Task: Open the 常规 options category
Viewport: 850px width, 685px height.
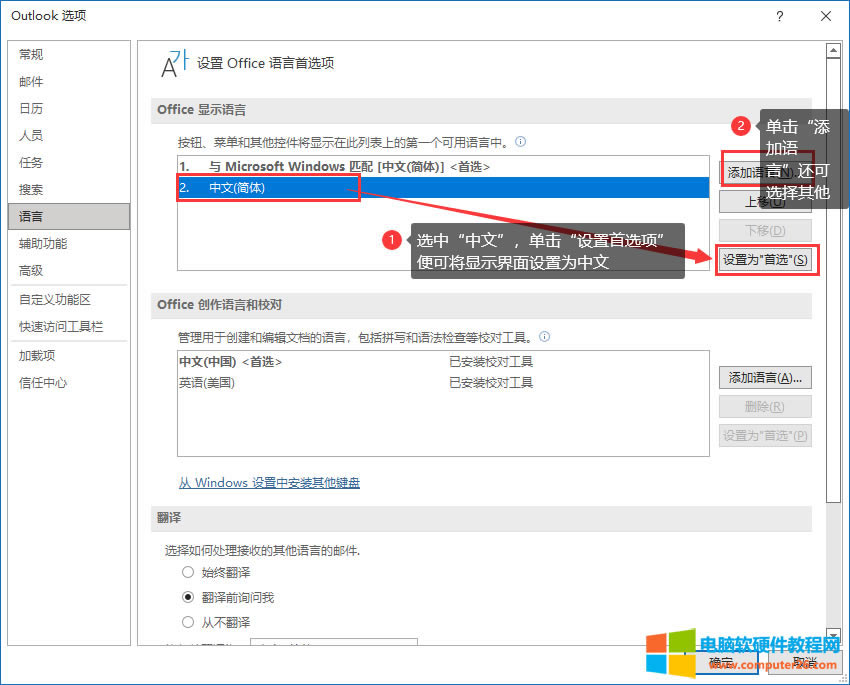Action: 69,54
